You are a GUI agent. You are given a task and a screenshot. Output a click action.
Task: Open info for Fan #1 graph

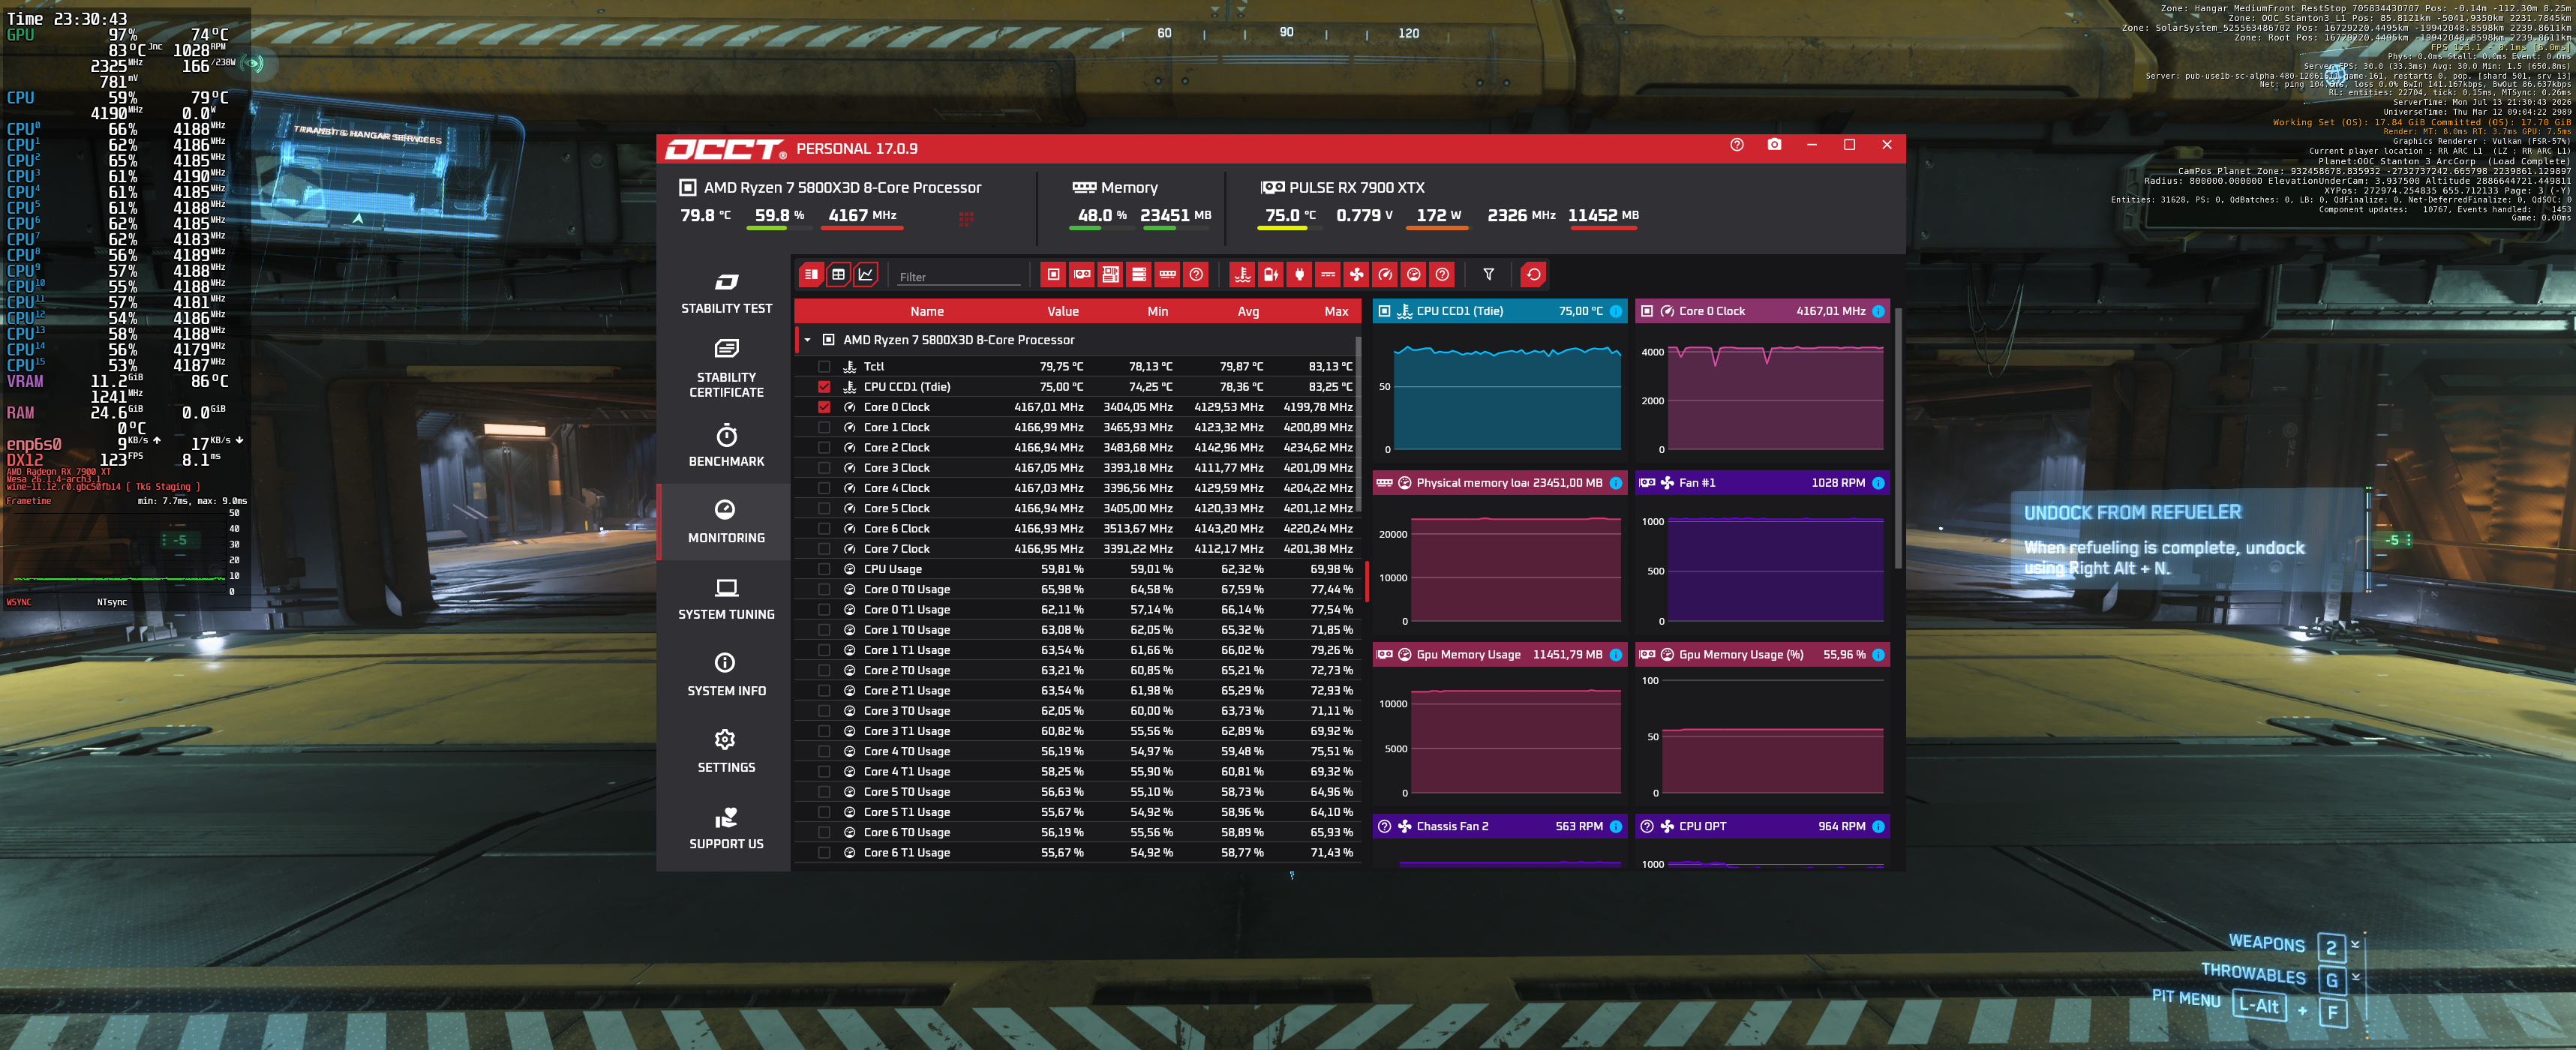click(1878, 483)
